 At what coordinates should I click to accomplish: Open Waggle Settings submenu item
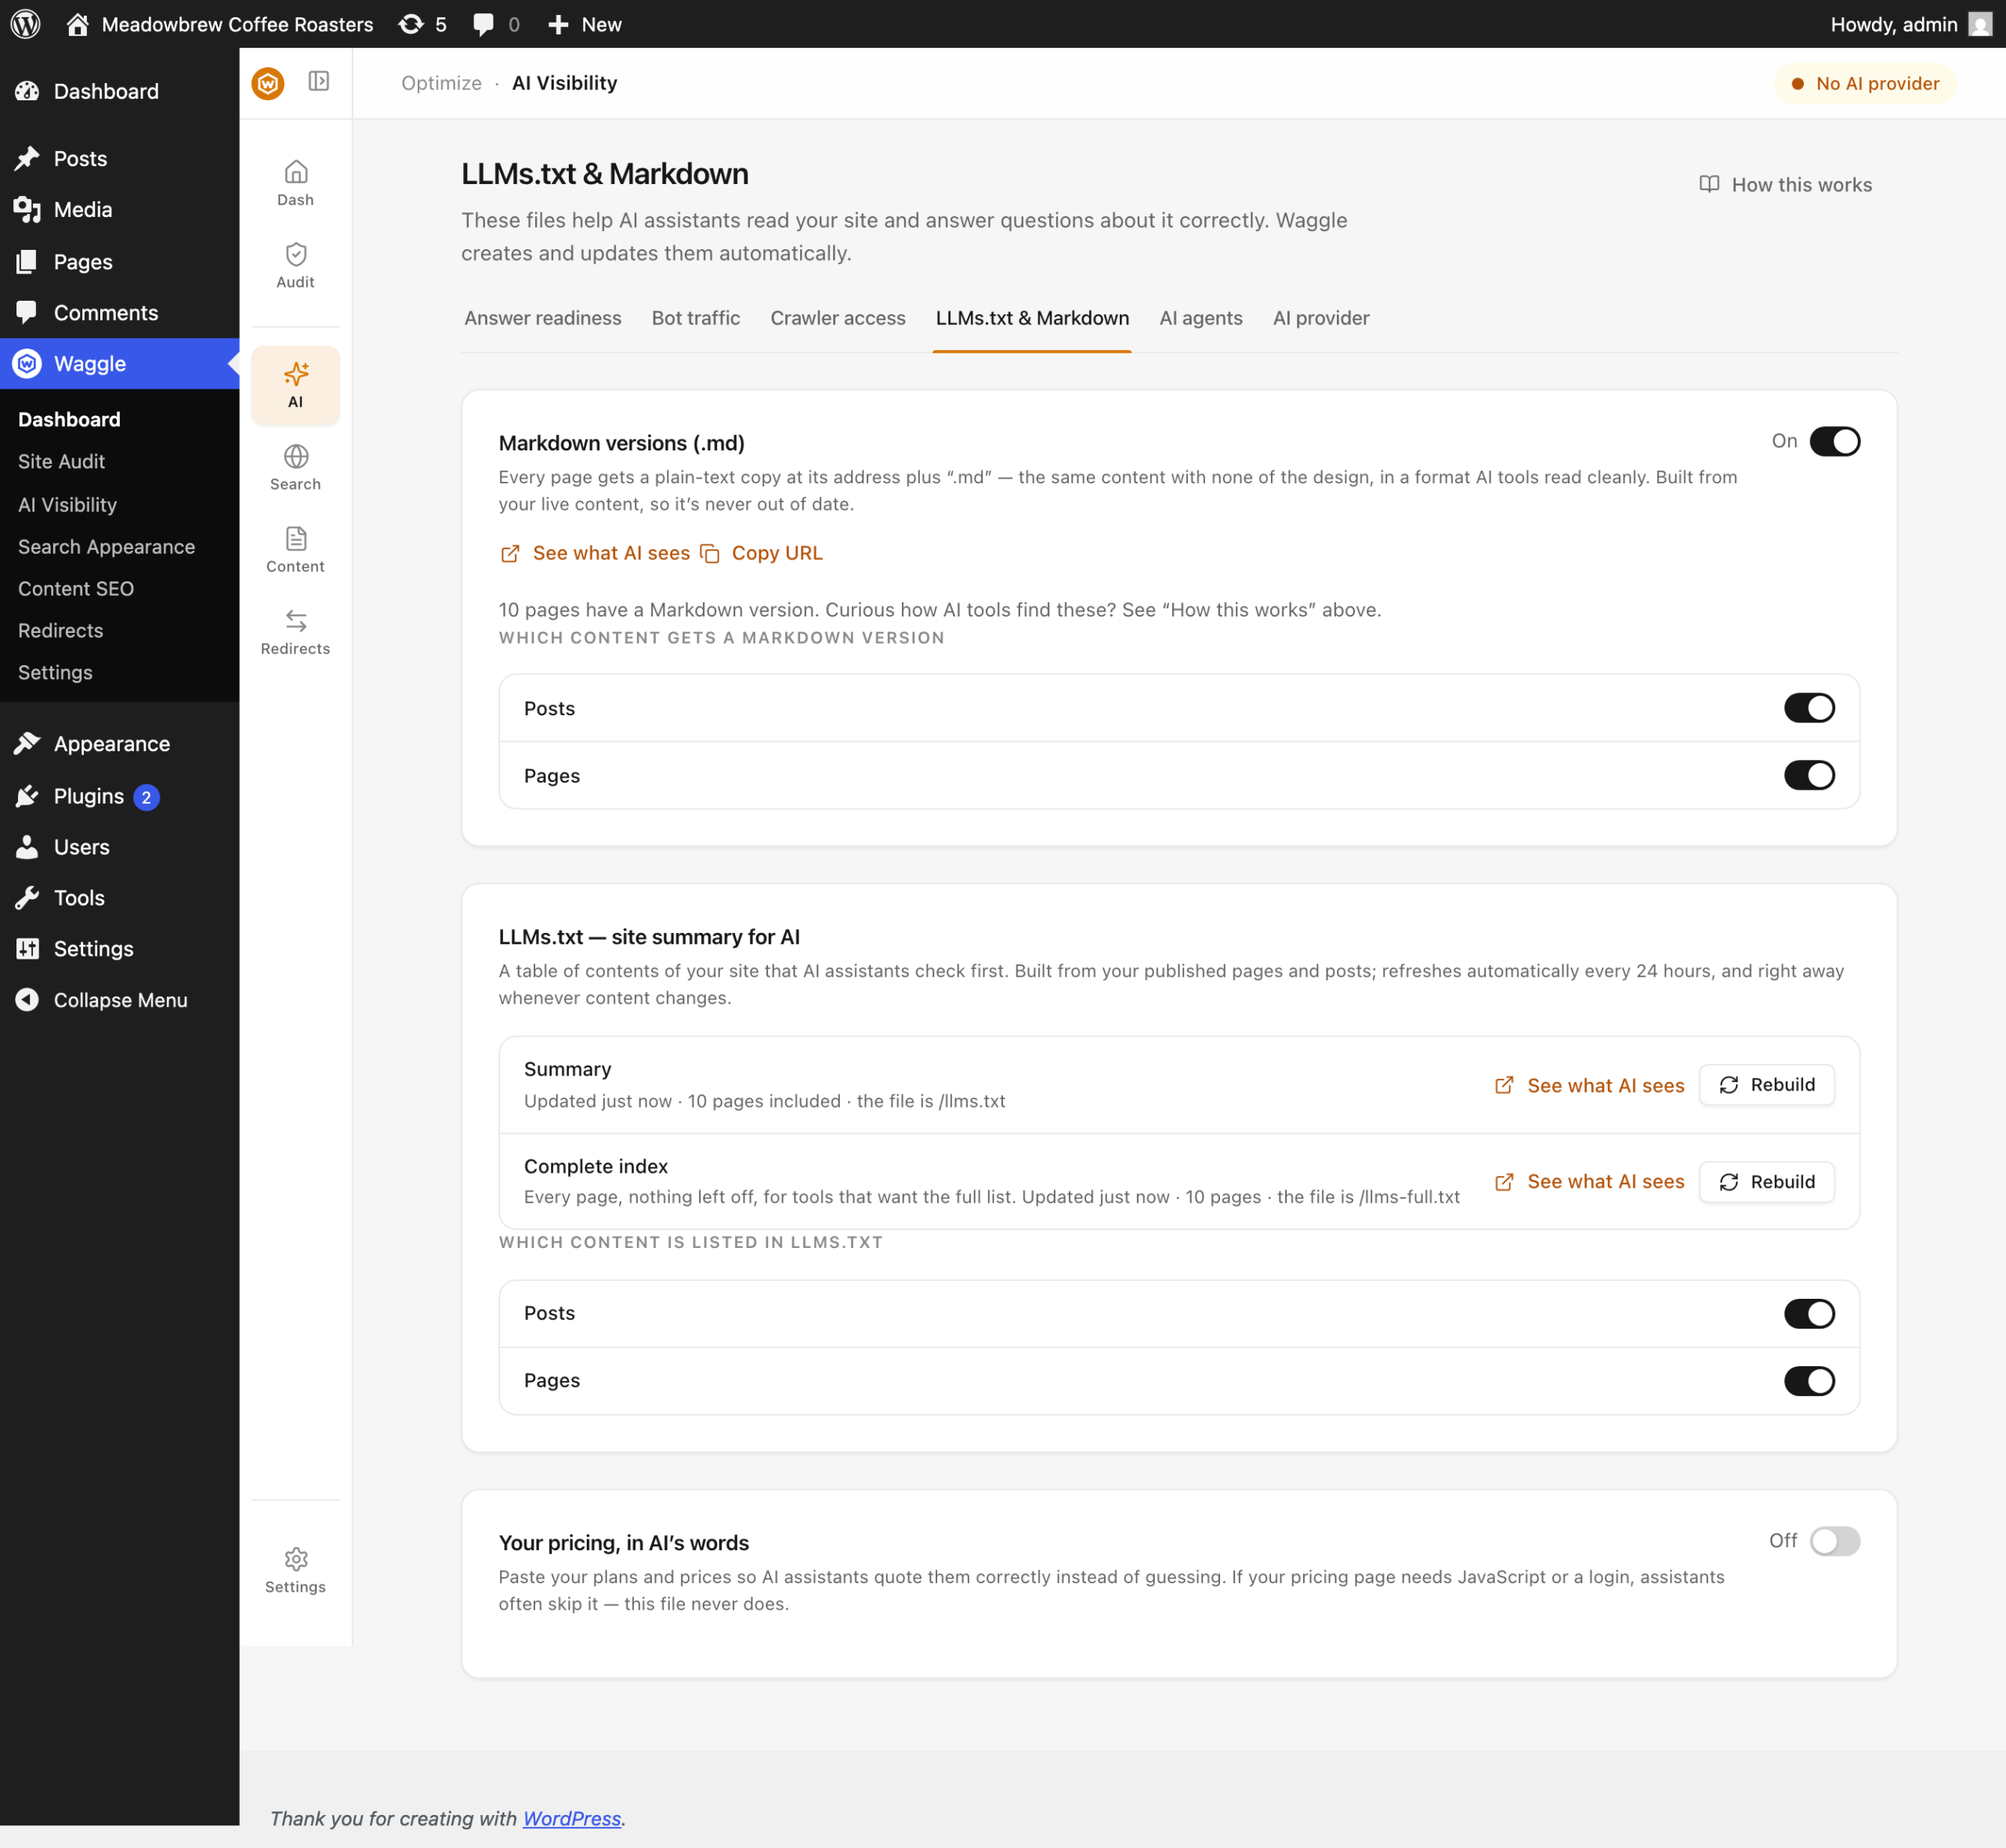click(55, 673)
